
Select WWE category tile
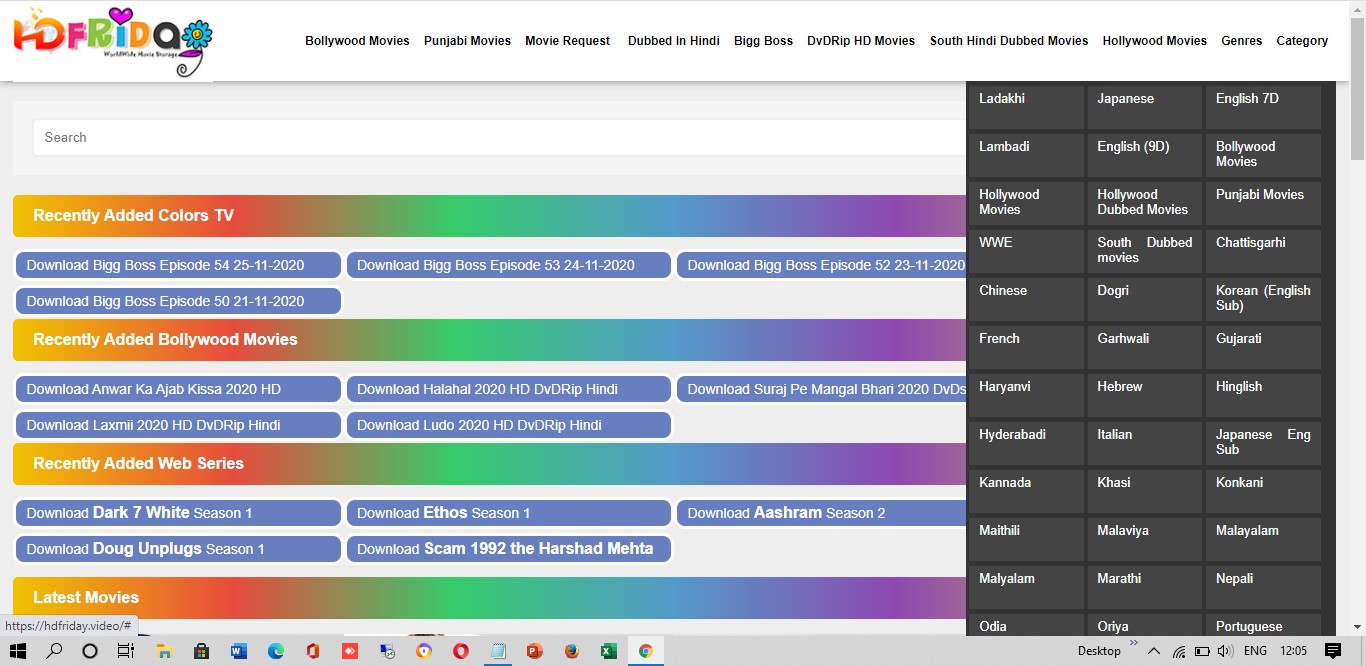[1026, 251]
